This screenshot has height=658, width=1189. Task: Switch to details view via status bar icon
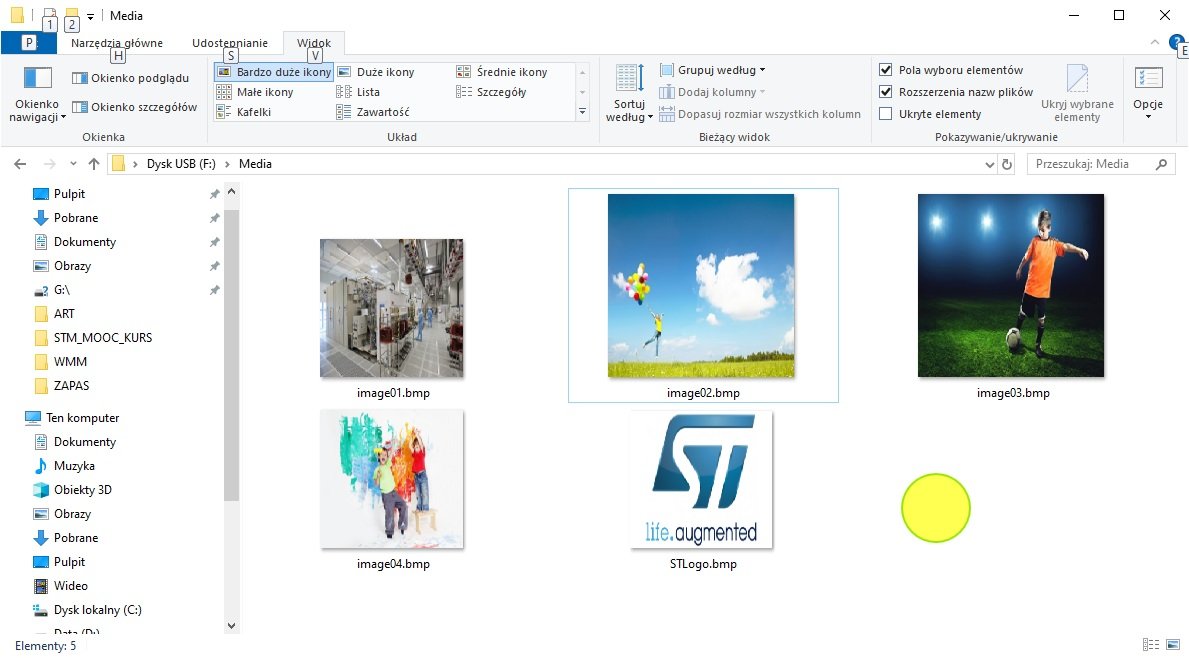point(1151,645)
